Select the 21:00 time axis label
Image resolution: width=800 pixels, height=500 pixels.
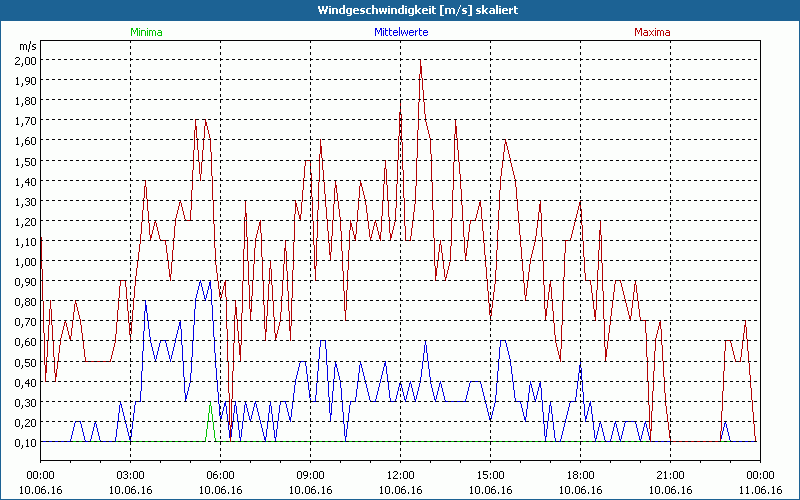(x=671, y=475)
